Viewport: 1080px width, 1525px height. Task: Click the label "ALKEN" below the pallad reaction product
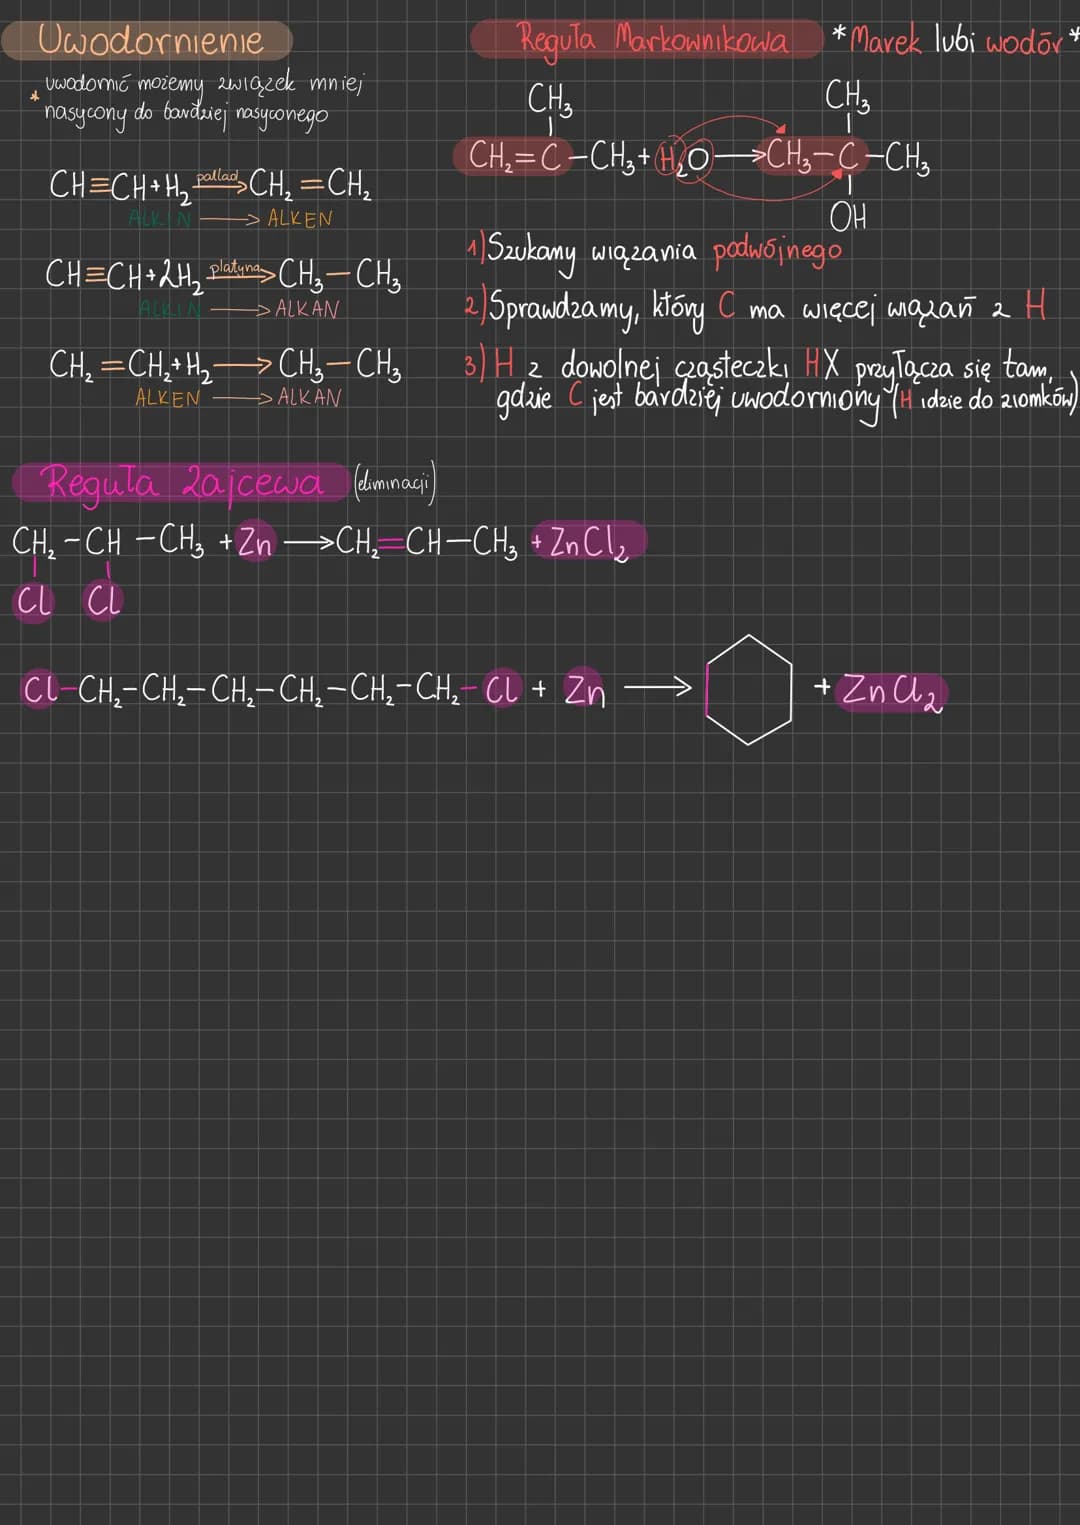tap(299, 219)
